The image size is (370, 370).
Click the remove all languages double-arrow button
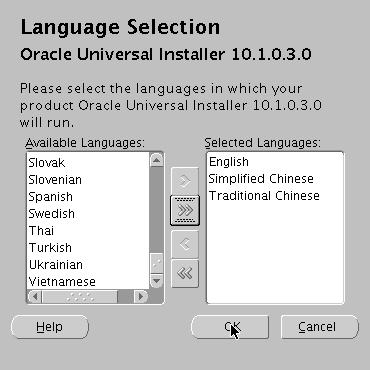(185, 274)
